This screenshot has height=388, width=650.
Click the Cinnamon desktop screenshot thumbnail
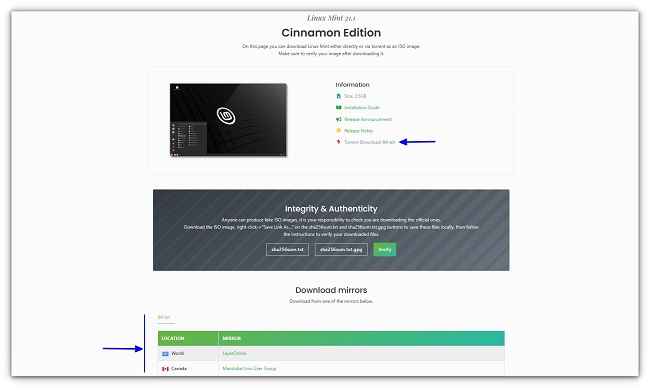click(228, 120)
